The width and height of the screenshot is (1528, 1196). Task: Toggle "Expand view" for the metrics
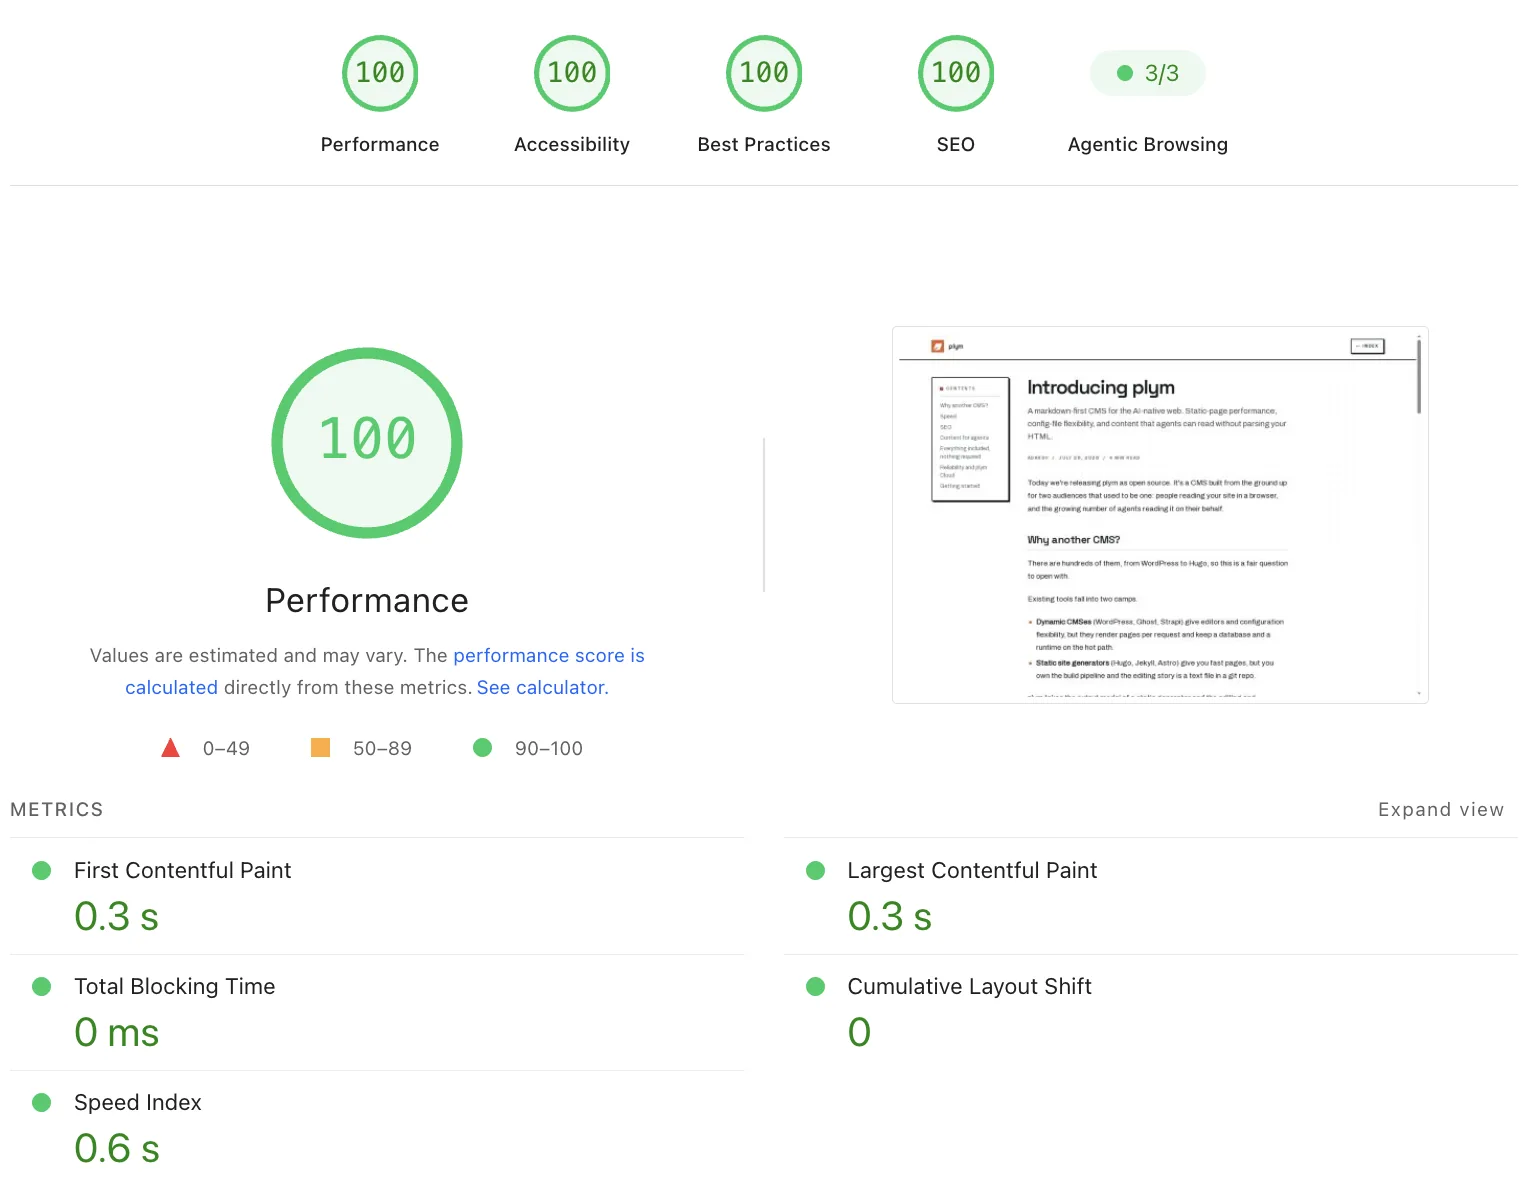(1441, 810)
